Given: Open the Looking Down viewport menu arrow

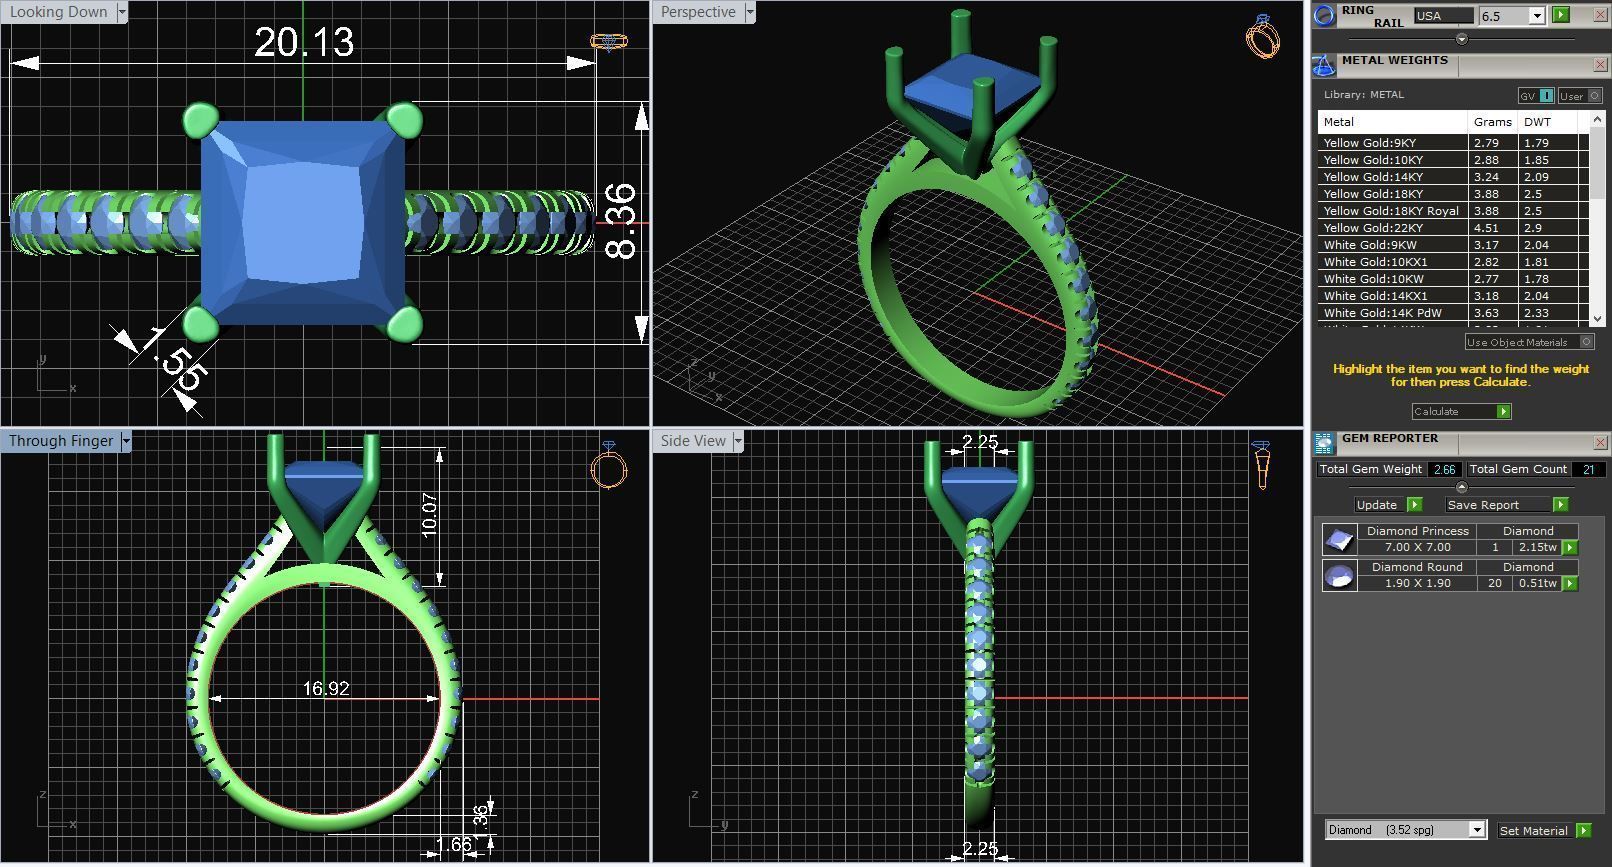Looking at the screenshot, I should click(x=122, y=12).
